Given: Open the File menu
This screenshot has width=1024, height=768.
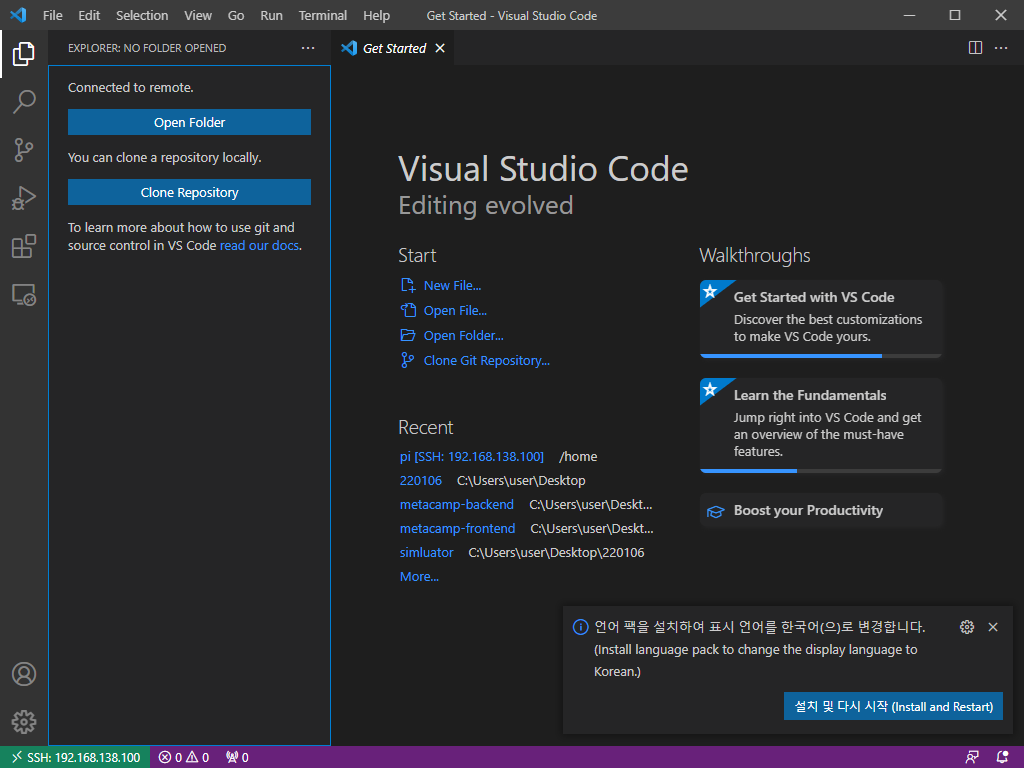Looking at the screenshot, I should (x=52, y=15).
